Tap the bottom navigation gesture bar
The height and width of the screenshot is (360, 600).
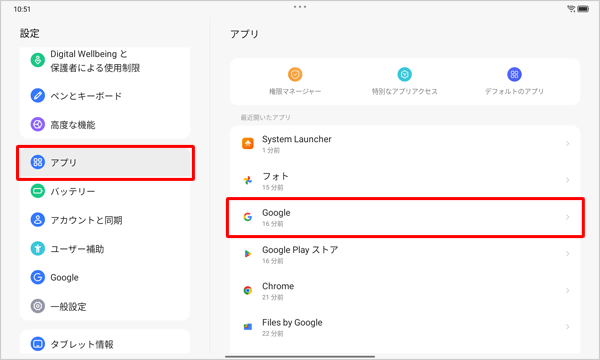[x=300, y=356]
